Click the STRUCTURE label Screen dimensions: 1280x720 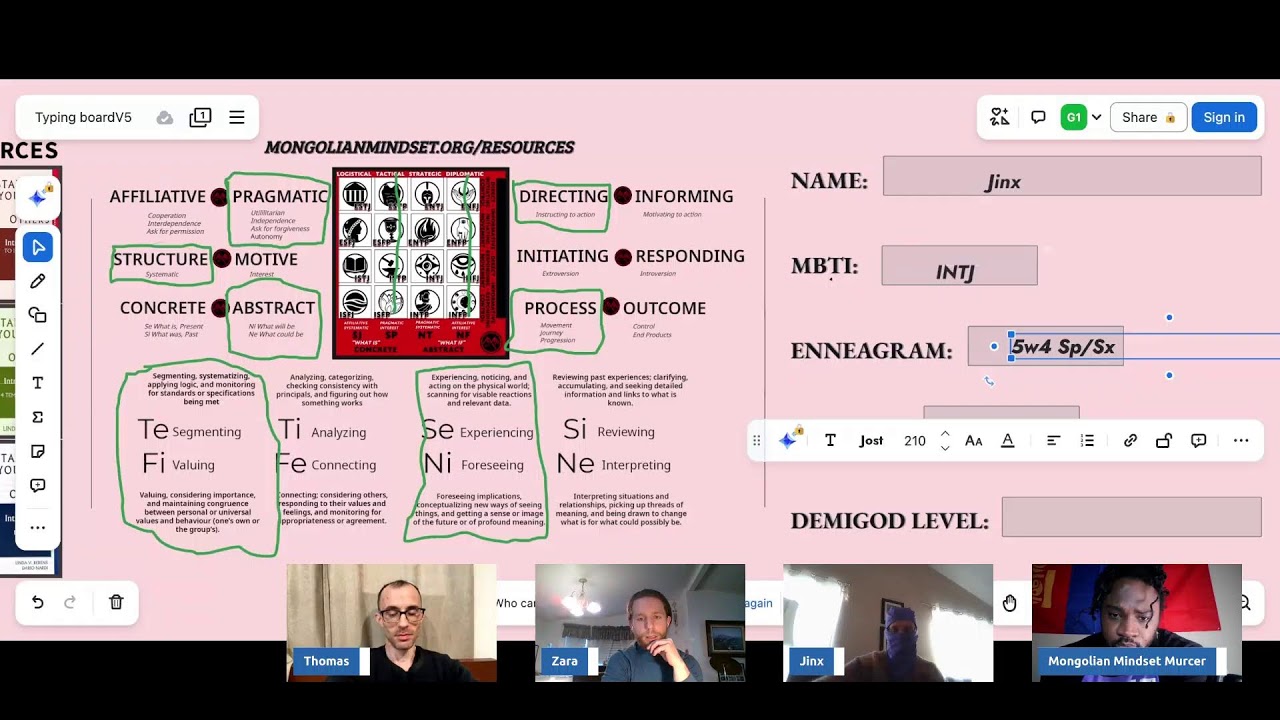tap(160, 259)
